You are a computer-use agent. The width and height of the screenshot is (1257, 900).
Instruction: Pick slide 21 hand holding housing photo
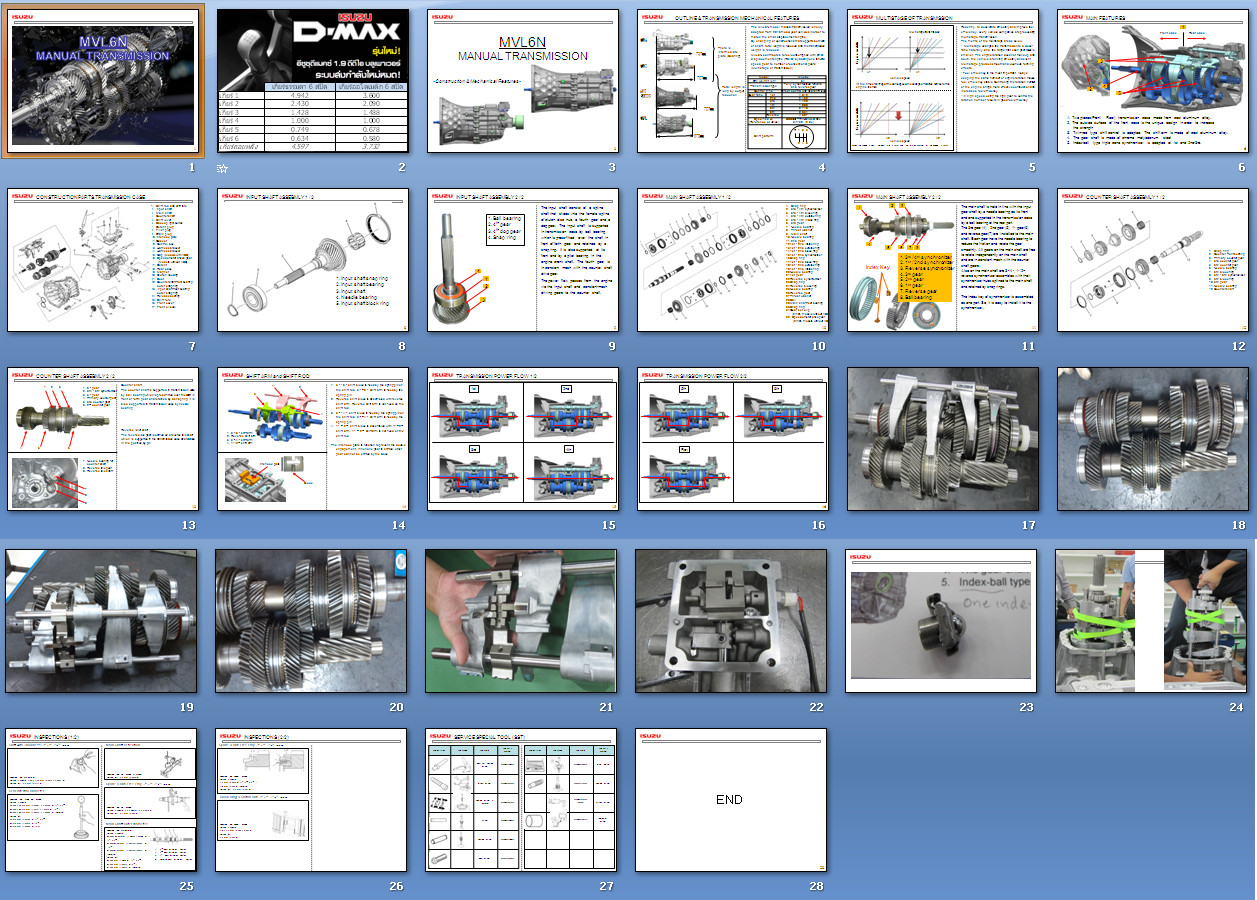[521, 621]
